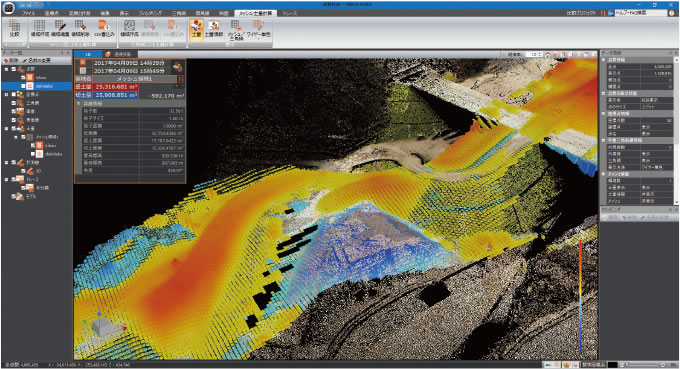Open the ファイル menu tab
Image resolution: width=680 pixels, height=369 pixels.
pos(28,13)
